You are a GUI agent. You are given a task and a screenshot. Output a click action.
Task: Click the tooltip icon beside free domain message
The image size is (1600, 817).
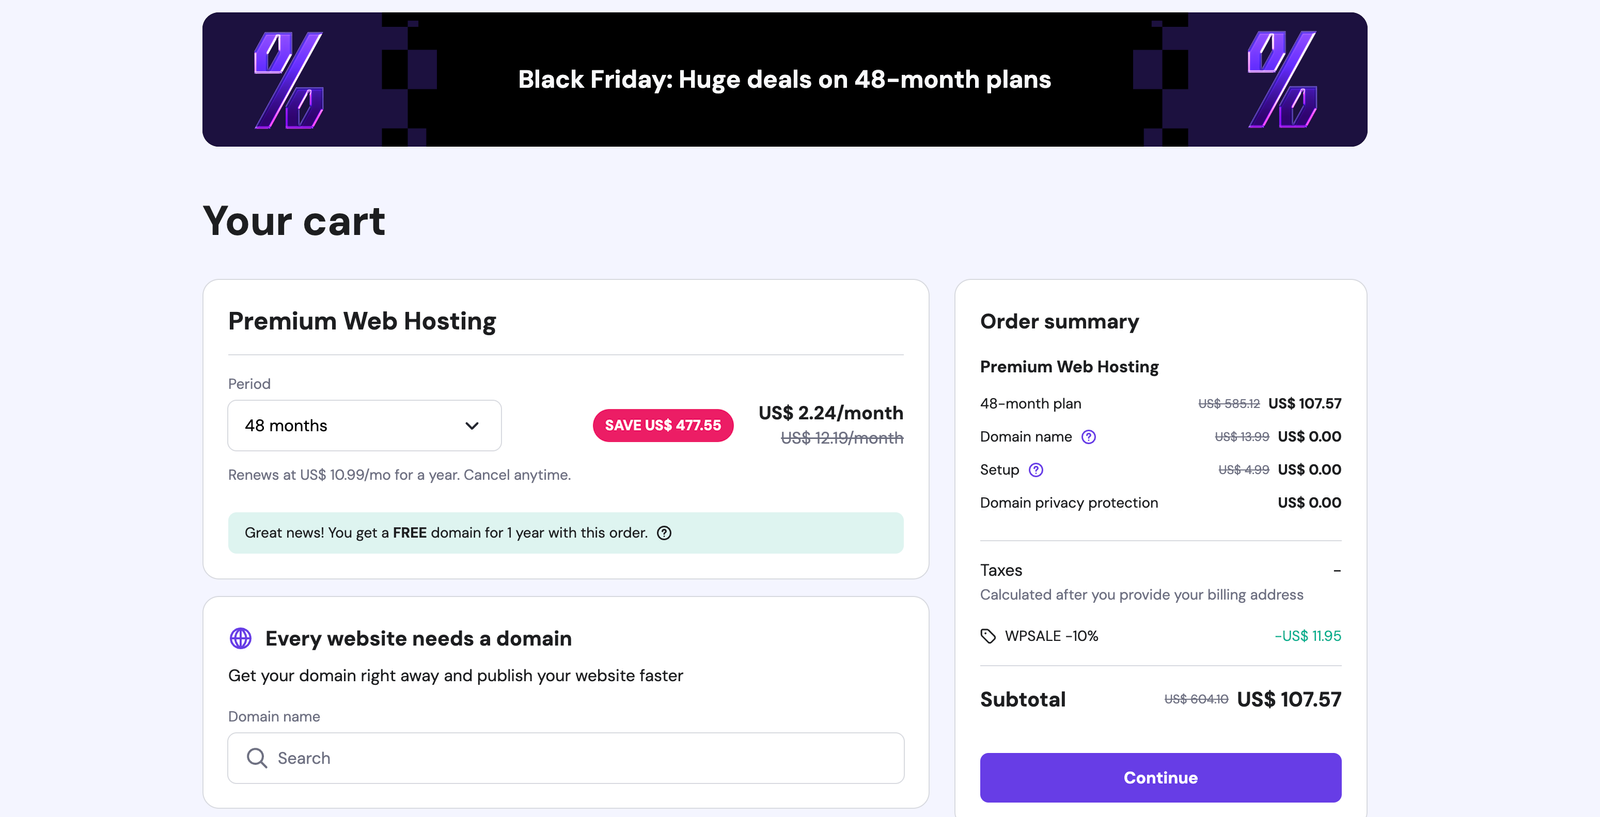(x=665, y=533)
